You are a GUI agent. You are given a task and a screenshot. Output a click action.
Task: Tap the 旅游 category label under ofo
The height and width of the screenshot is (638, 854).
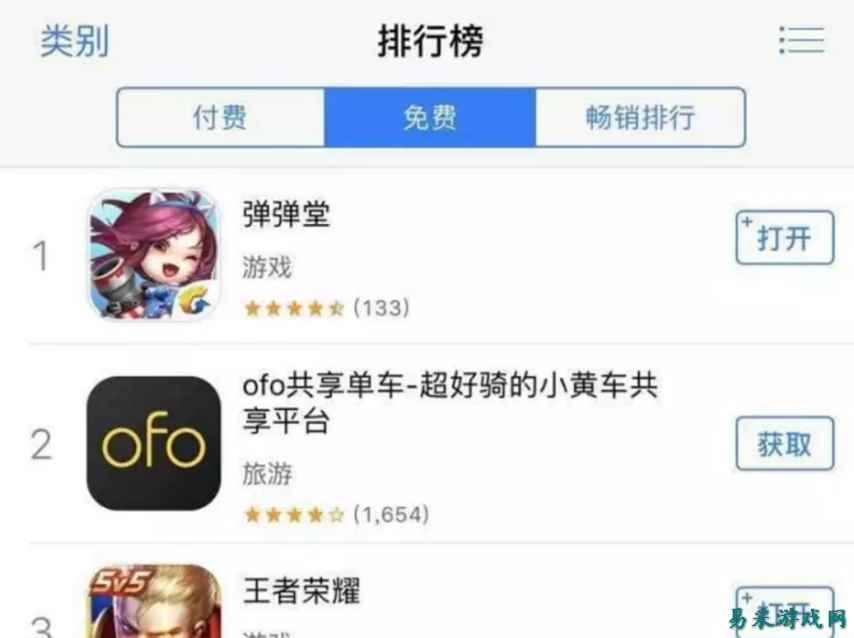[267, 473]
